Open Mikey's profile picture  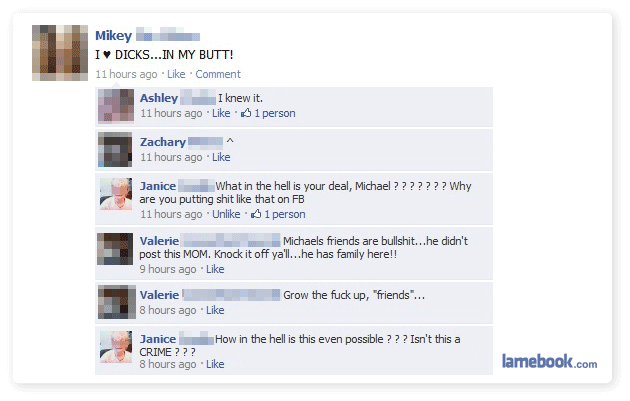(60, 53)
